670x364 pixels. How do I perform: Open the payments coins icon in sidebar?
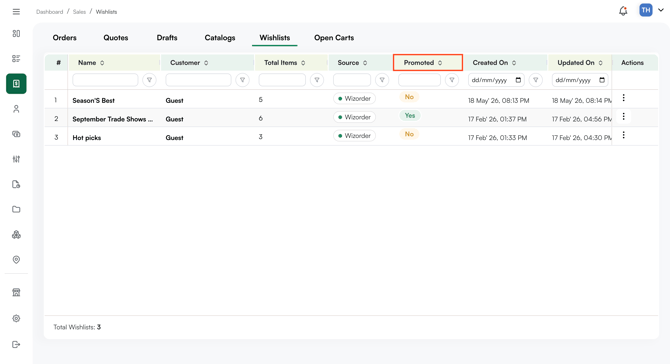[16, 134]
